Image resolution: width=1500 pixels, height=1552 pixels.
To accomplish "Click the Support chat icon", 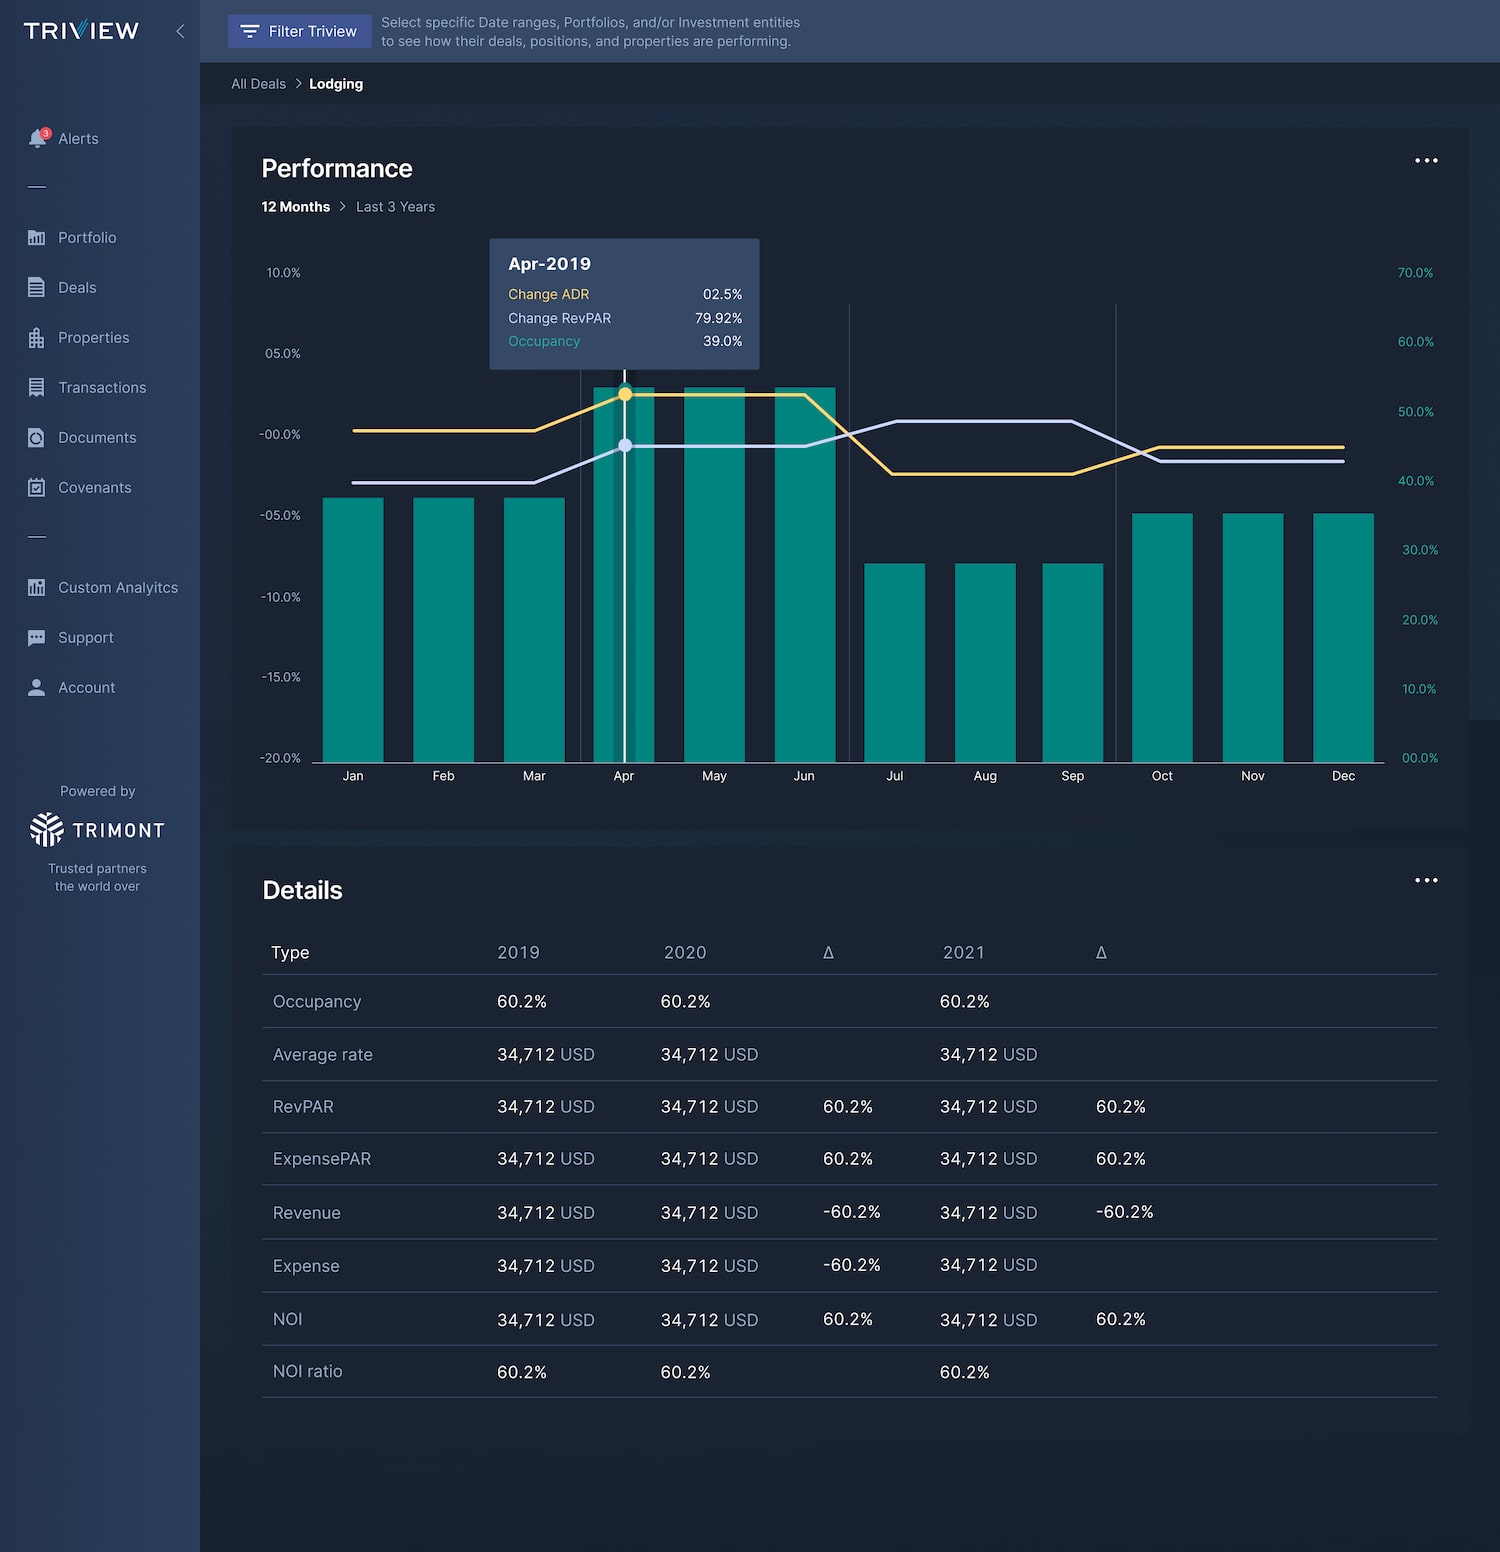I will pyautogui.click(x=36, y=638).
